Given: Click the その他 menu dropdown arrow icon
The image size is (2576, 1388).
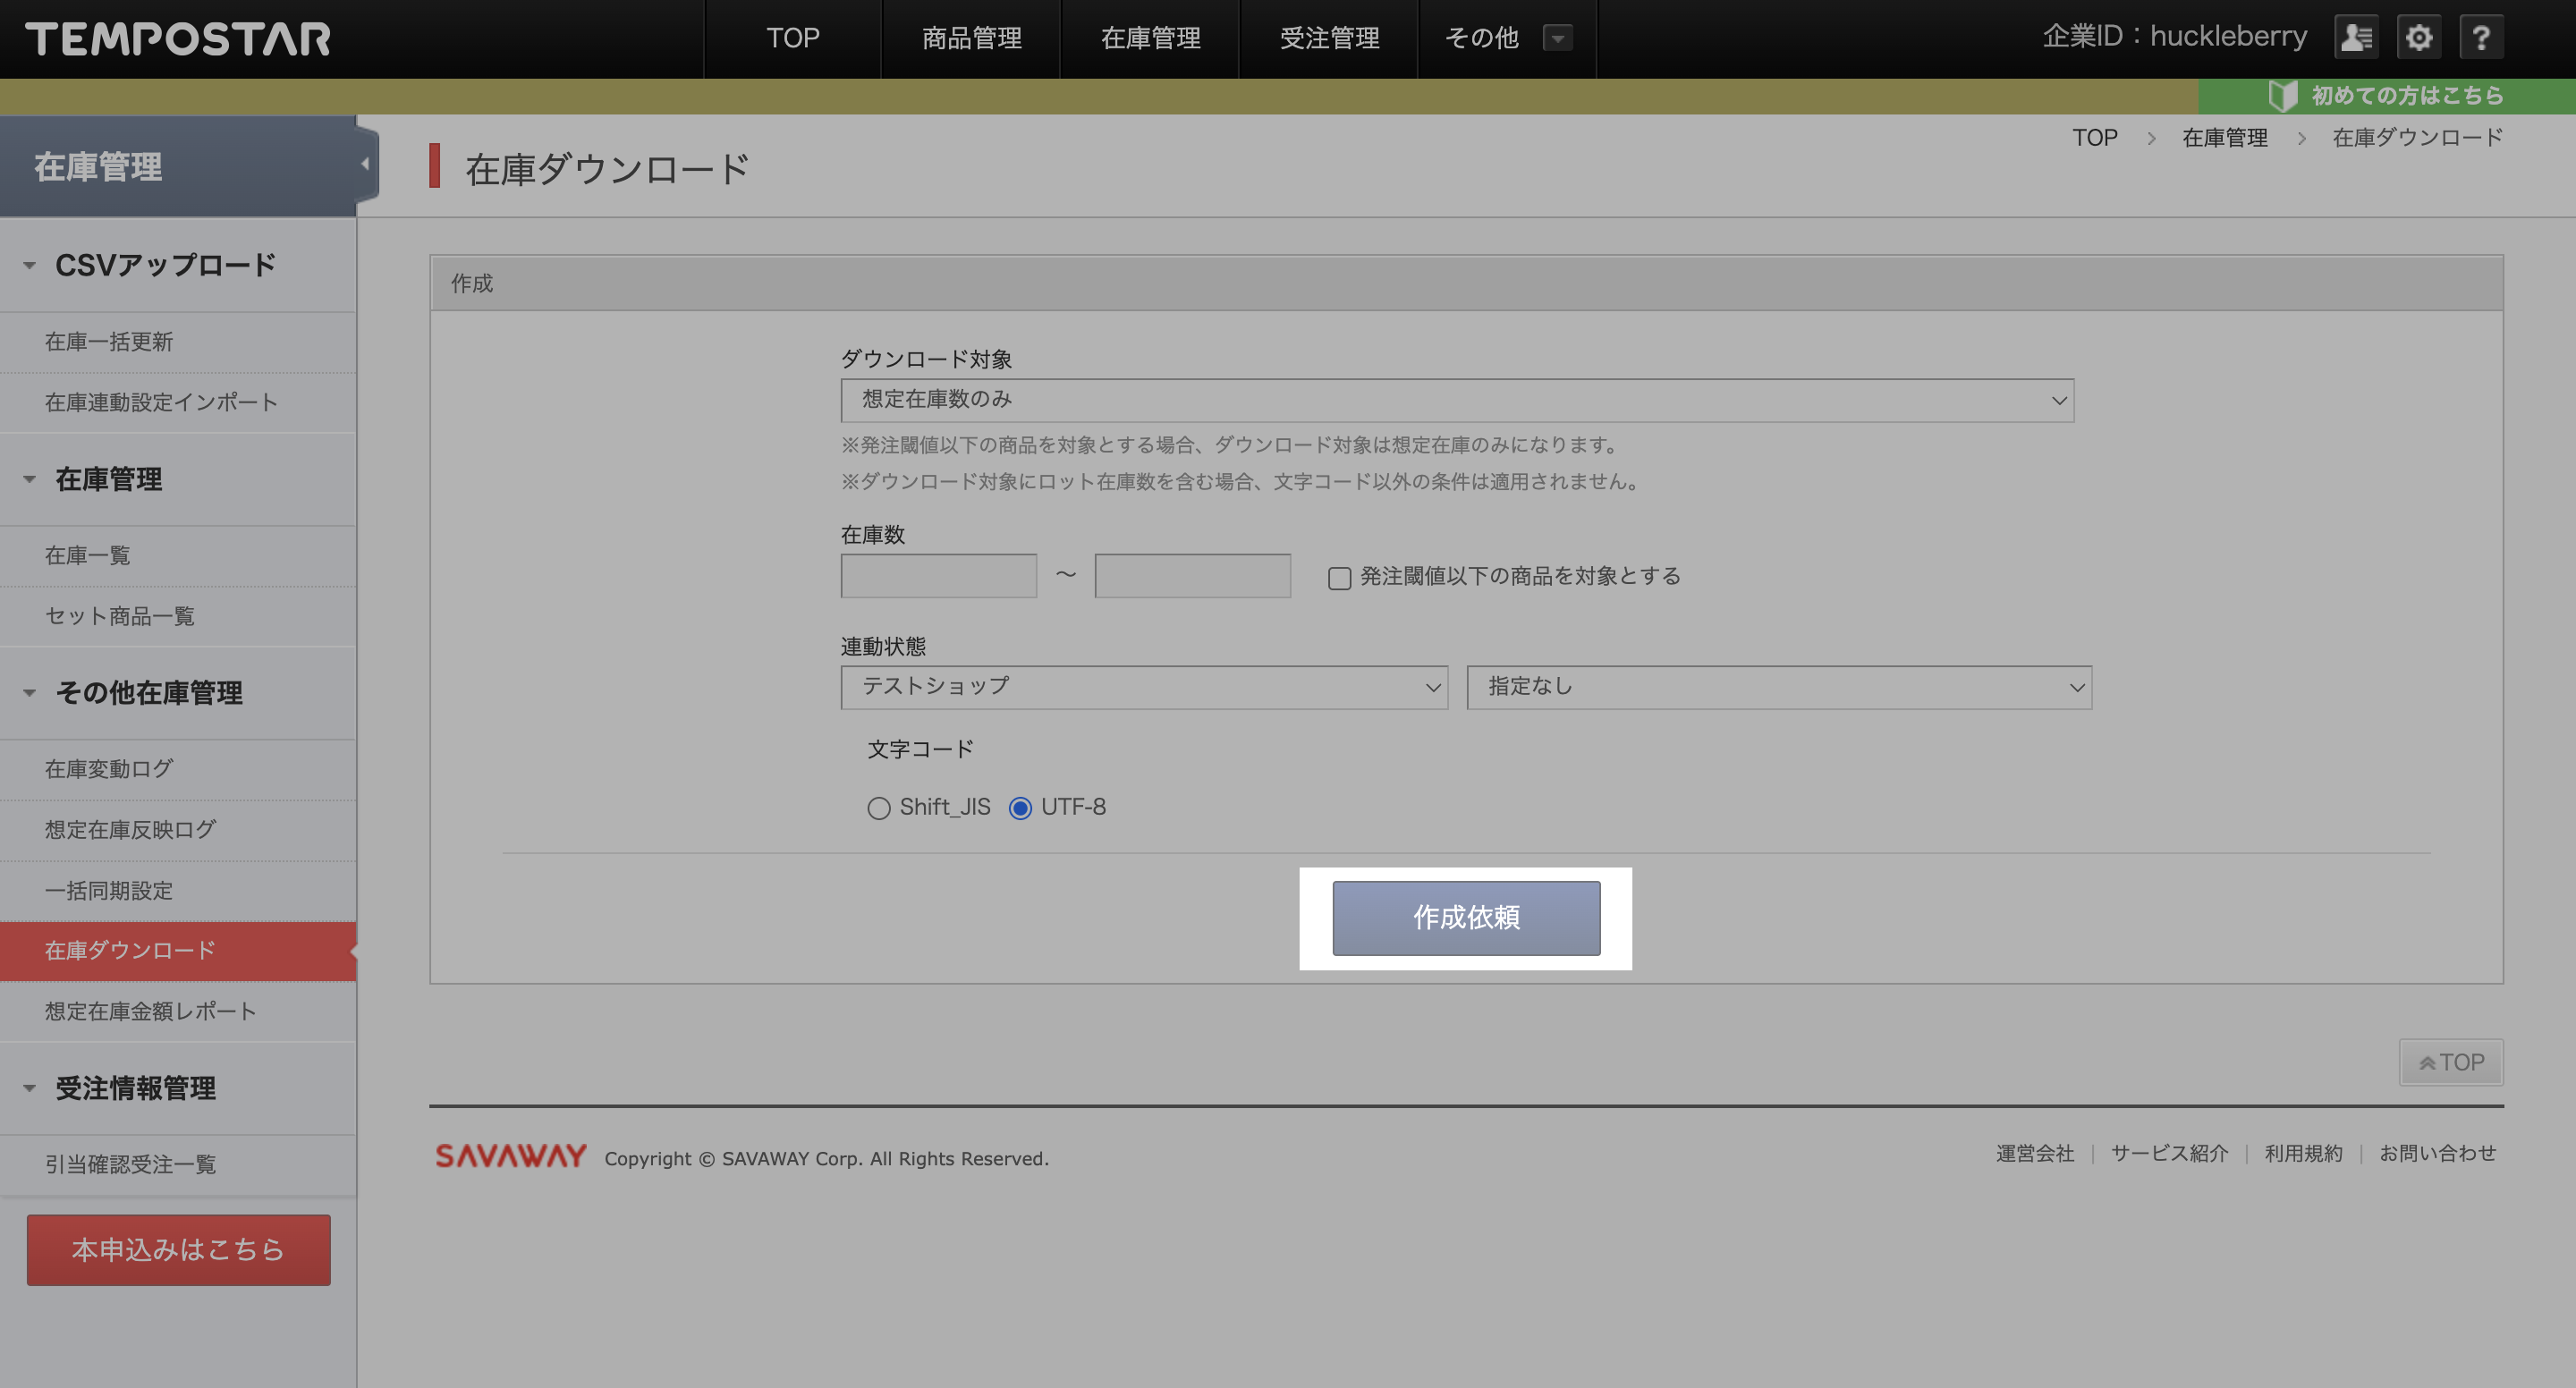Looking at the screenshot, I should (x=1557, y=38).
